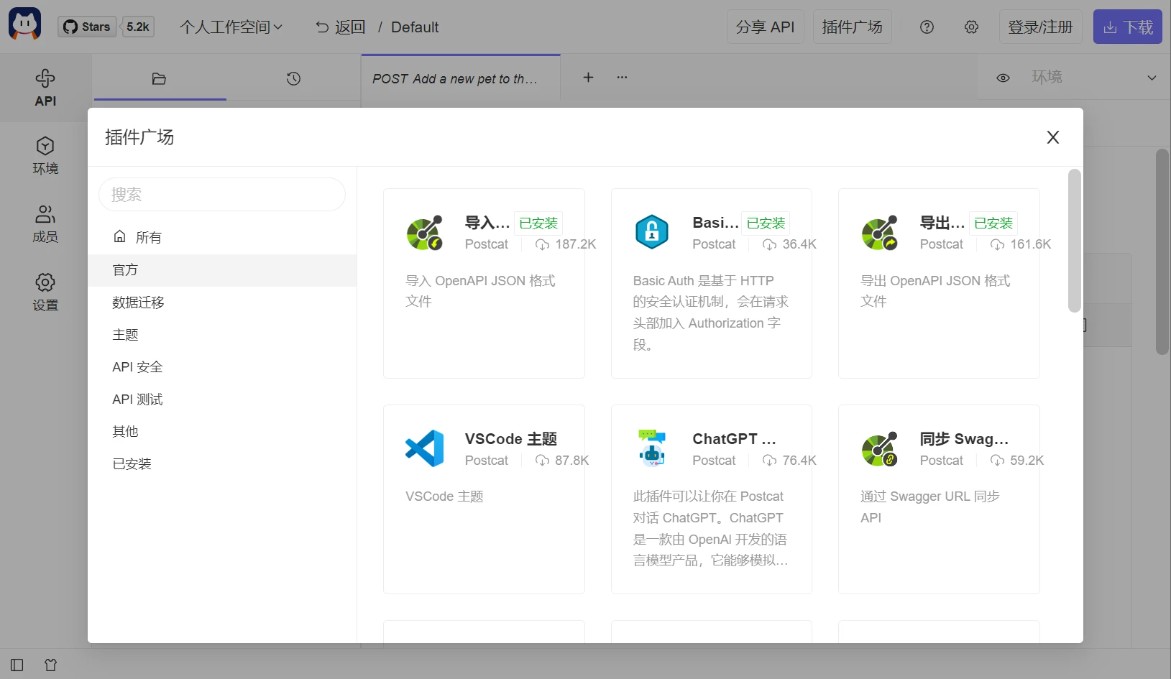This screenshot has width=1171, height=679.
Task: Click the 下载 download button
Action: [x=1128, y=27]
